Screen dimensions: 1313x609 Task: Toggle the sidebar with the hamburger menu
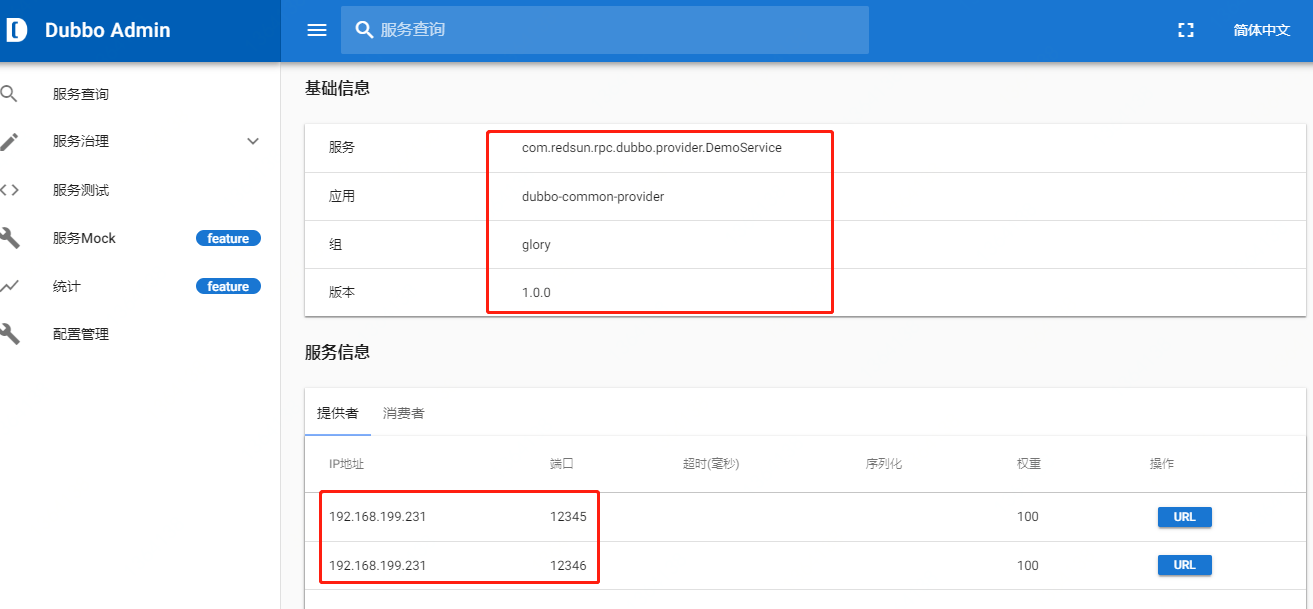click(x=316, y=30)
